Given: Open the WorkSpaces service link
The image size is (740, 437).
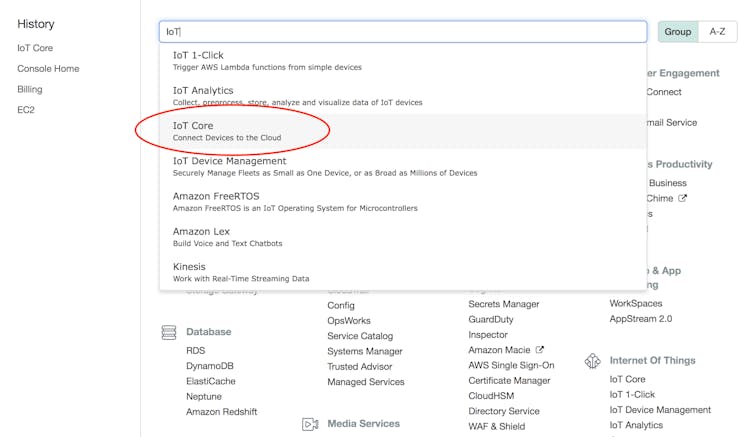Looking at the screenshot, I should 636,303.
